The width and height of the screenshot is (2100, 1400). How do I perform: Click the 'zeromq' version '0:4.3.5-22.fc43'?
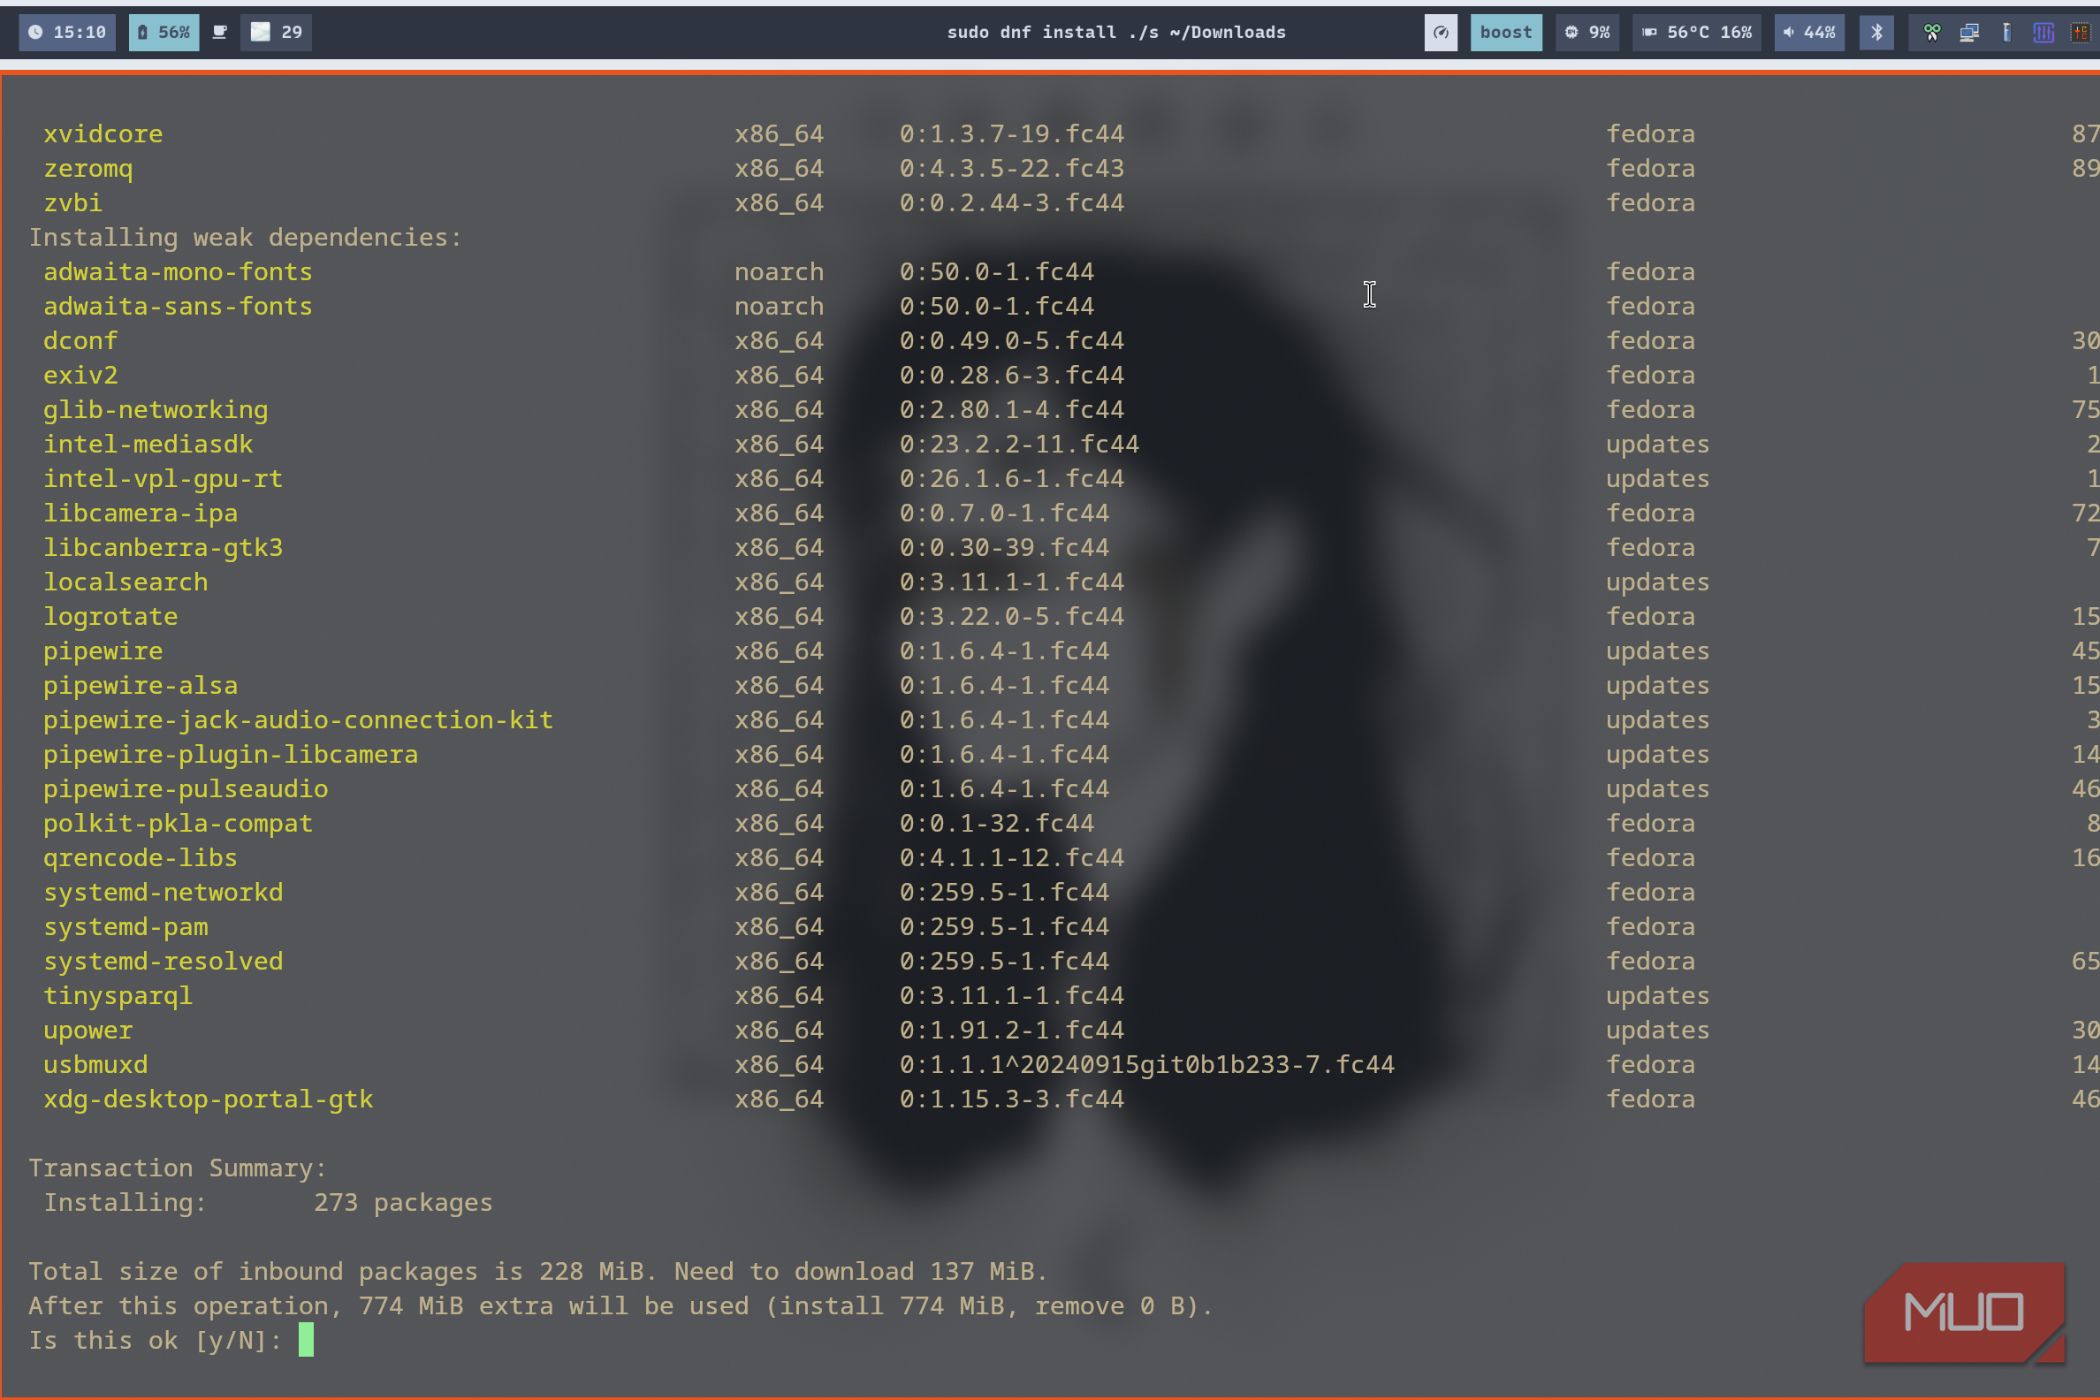click(x=1011, y=168)
